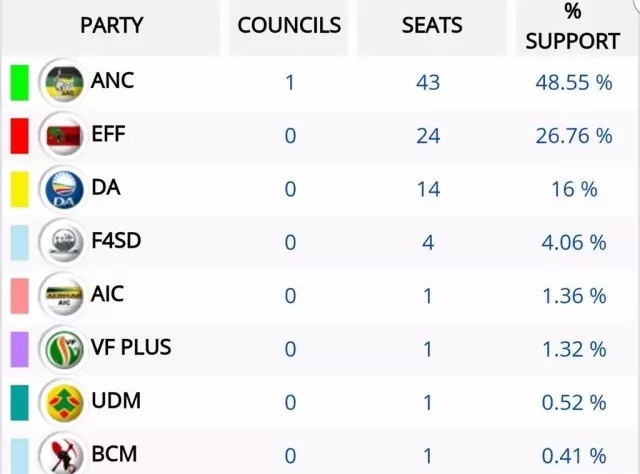Click the yellow DA color swatch
Screen dimensions: 640x474
point(20,189)
